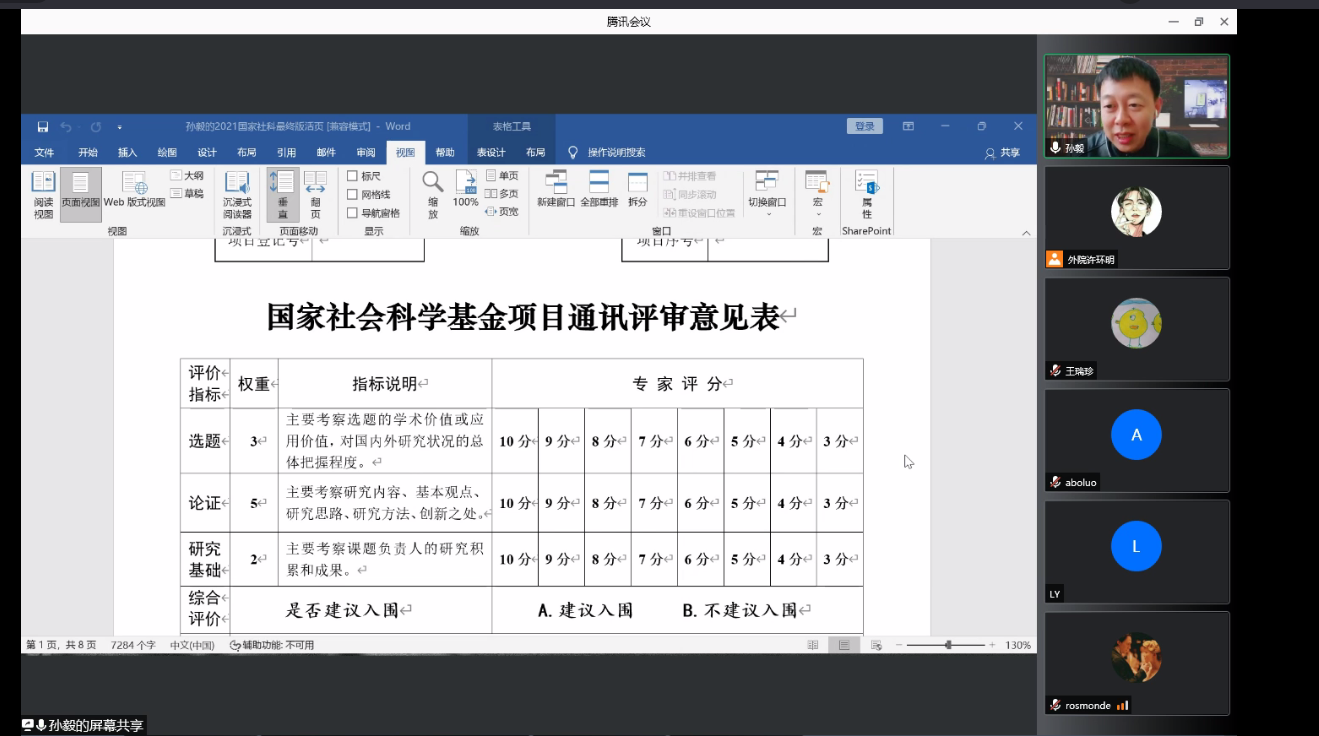Launch the 沉浸式阅读器 immersive reader
This screenshot has height=736, width=1319.
(x=237, y=194)
